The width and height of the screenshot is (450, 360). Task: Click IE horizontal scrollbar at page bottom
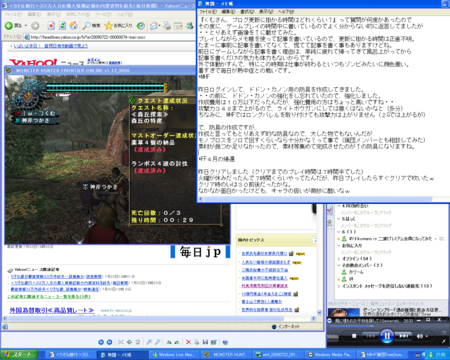[160, 319]
